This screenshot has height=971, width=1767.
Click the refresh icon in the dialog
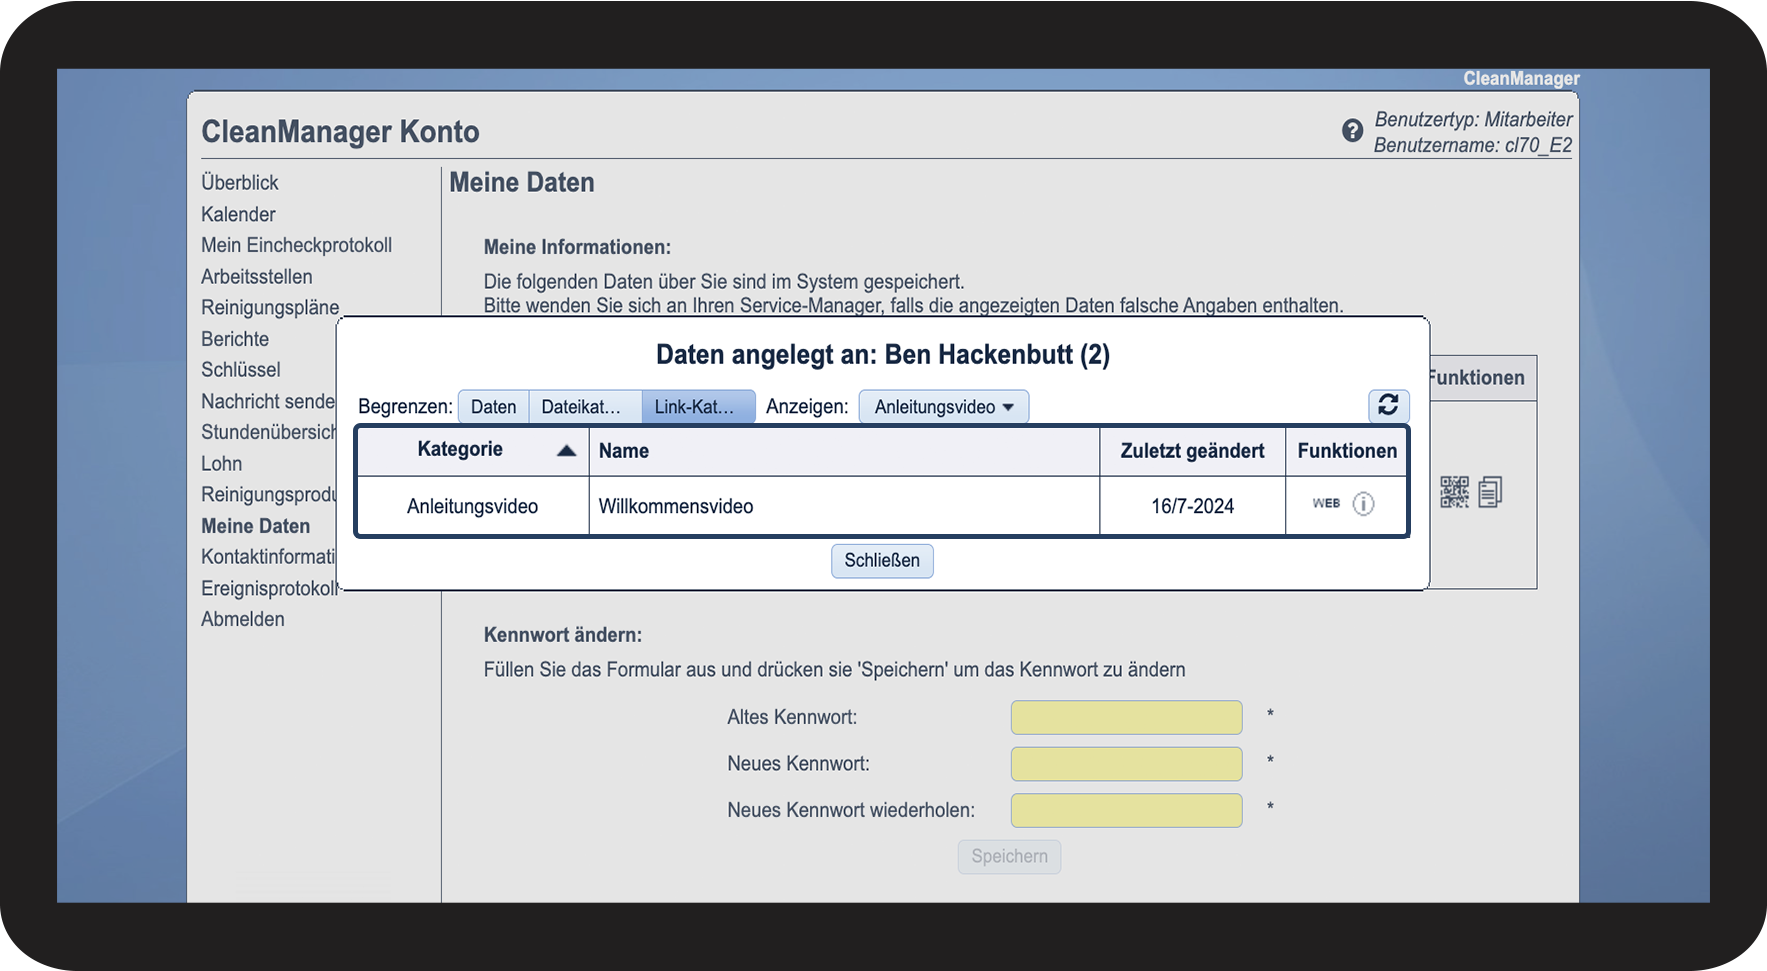pos(1388,405)
